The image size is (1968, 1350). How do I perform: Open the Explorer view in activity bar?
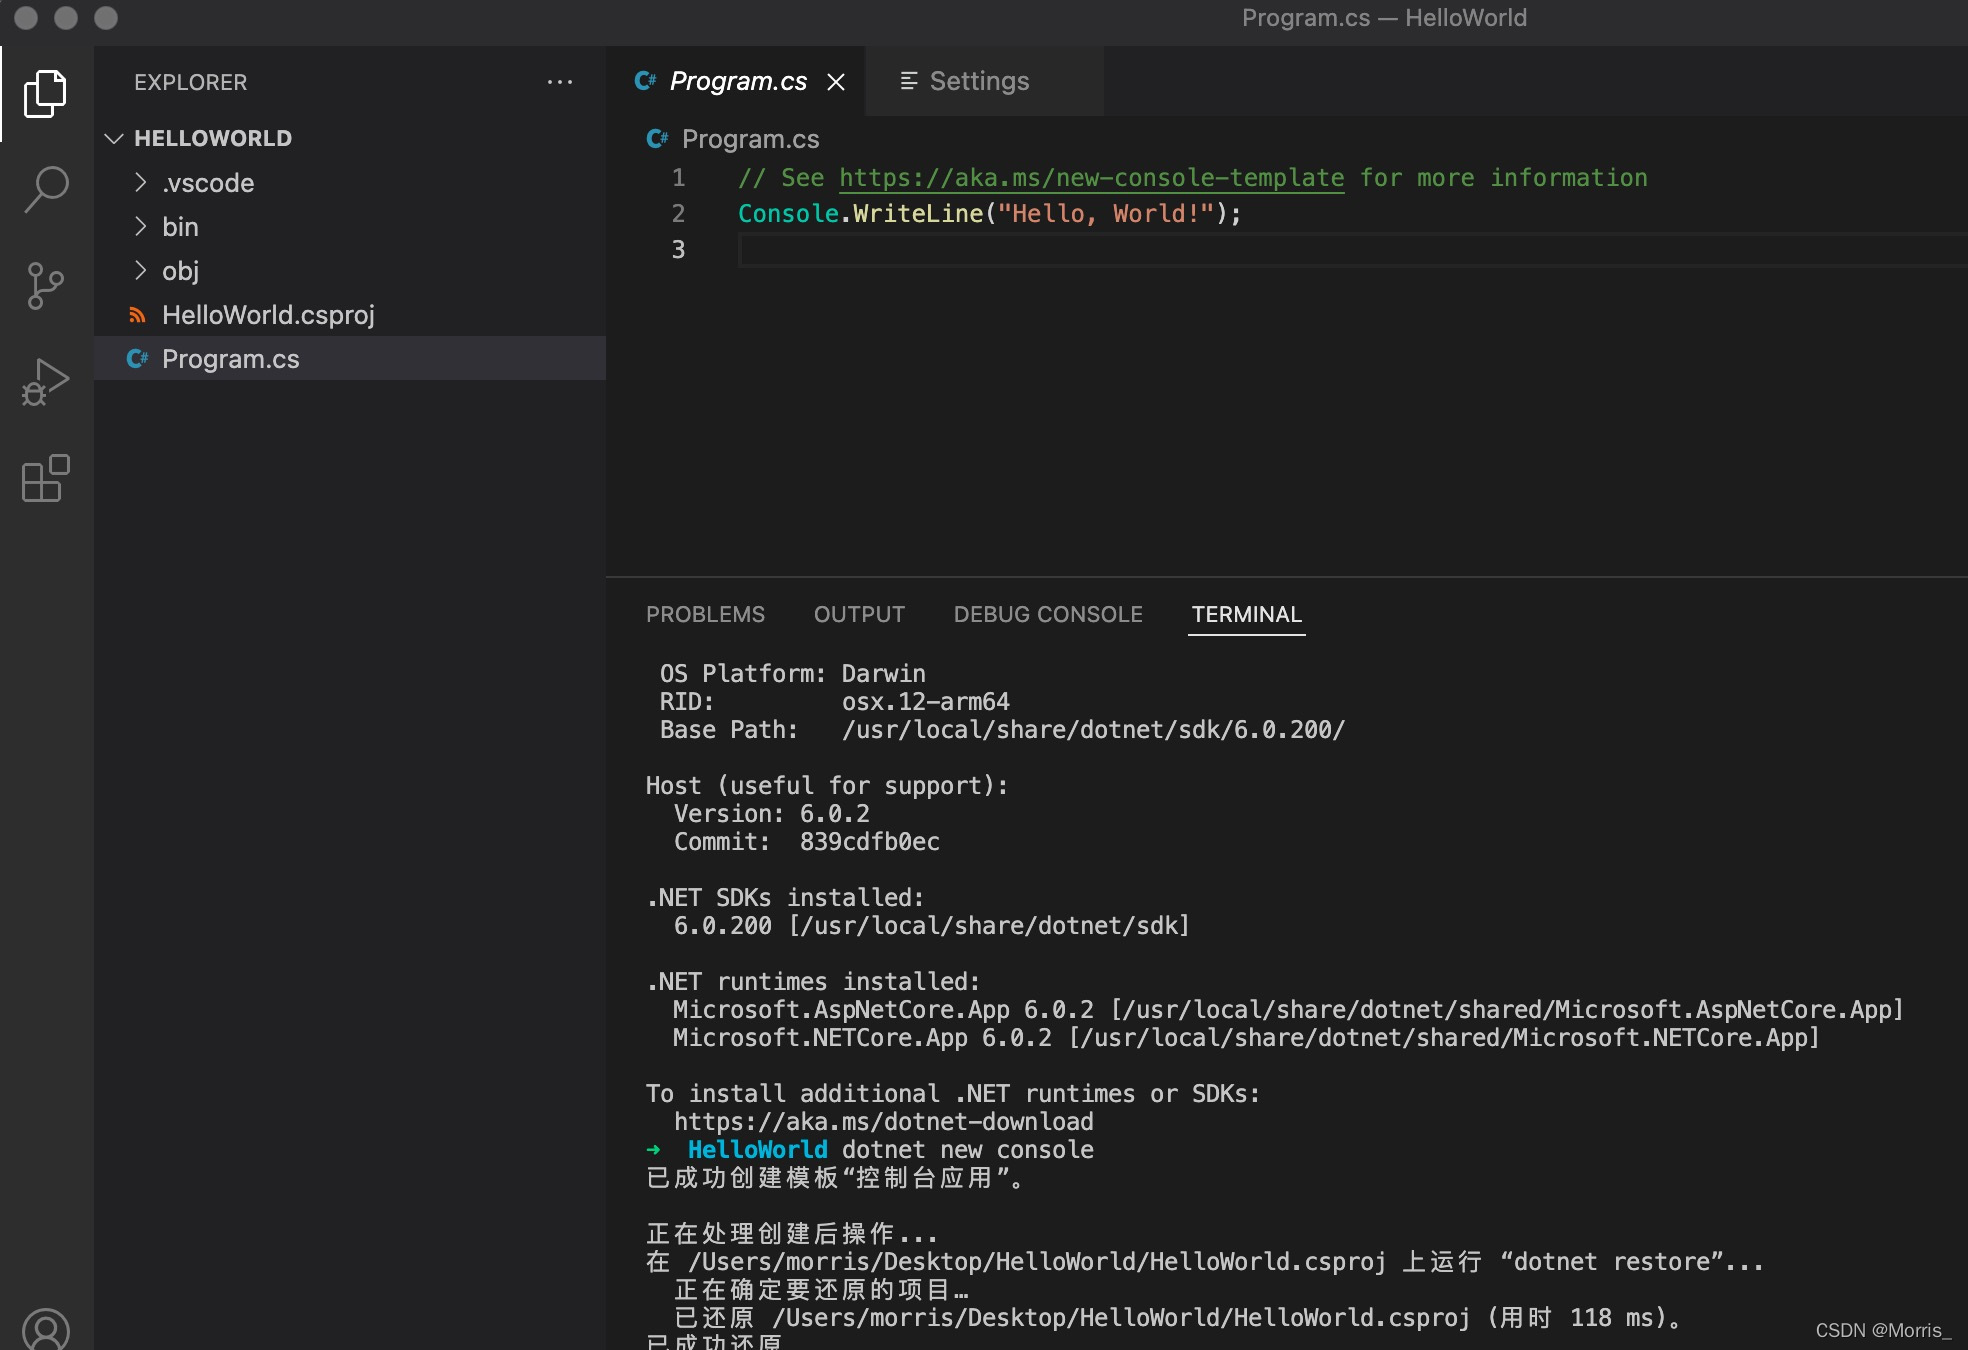click(45, 94)
